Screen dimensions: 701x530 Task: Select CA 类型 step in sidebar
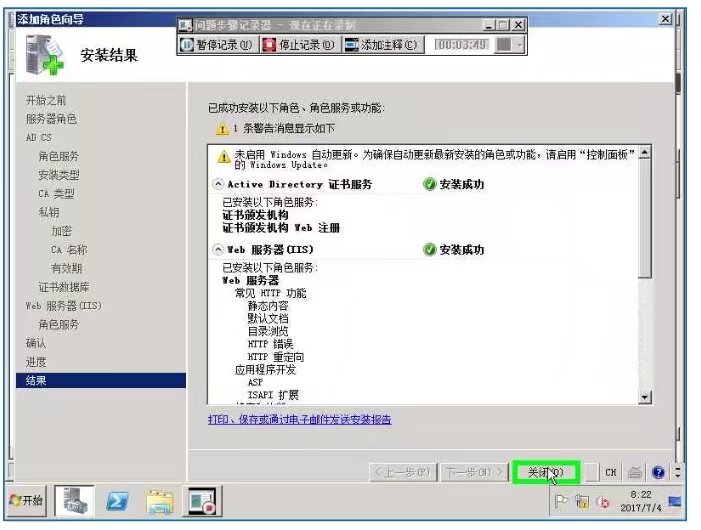[x=56, y=193]
